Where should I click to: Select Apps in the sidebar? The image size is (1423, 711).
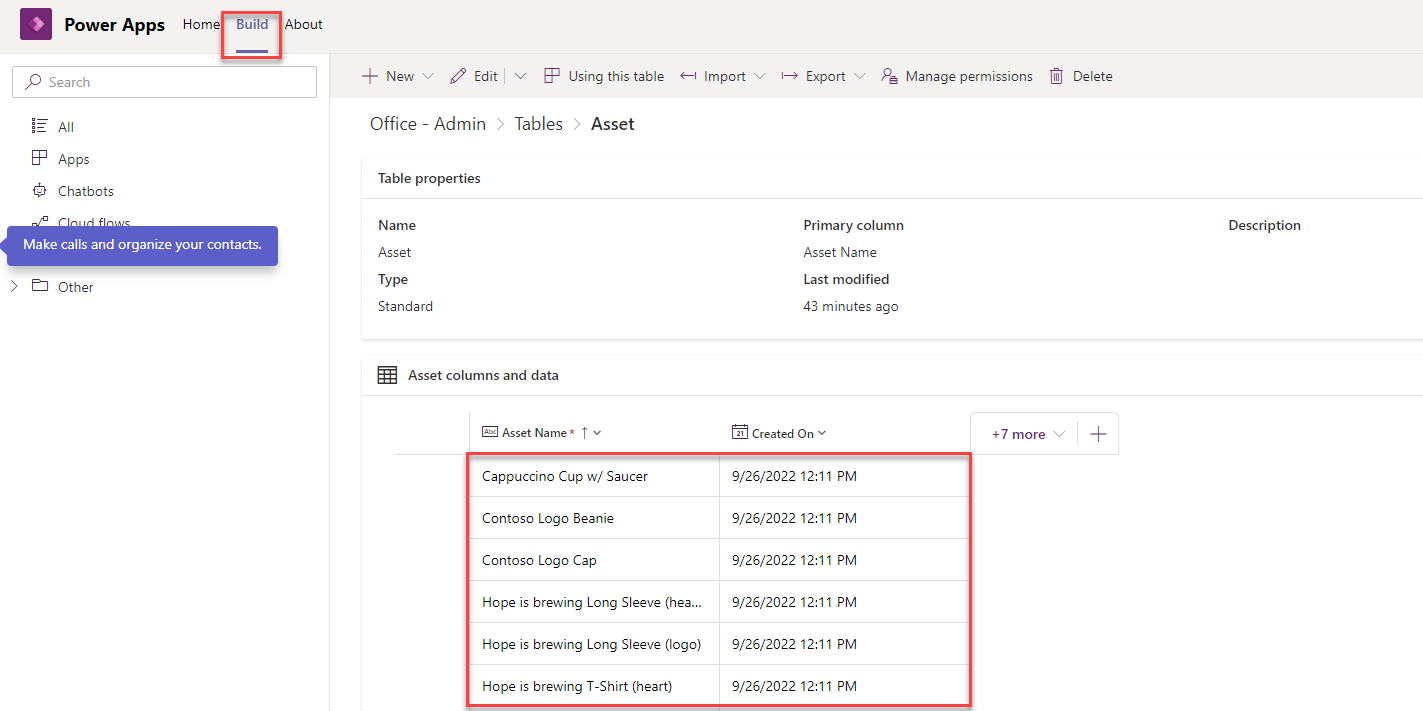pyautogui.click(x=74, y=159)
